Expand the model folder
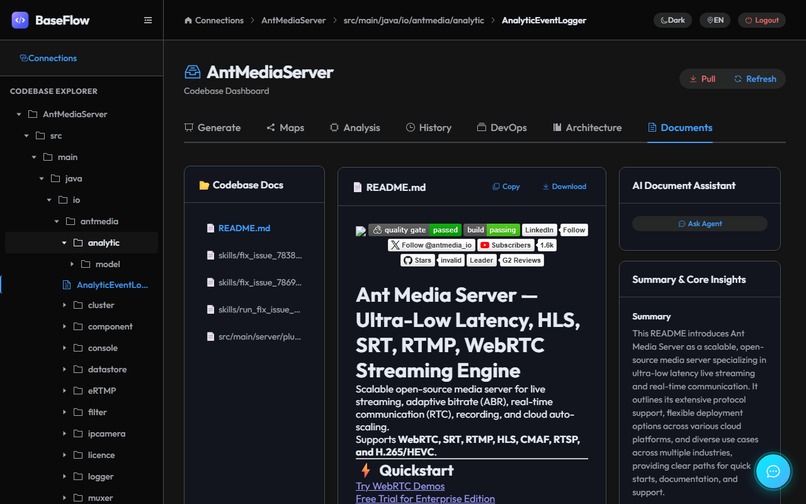 point(72,264)
